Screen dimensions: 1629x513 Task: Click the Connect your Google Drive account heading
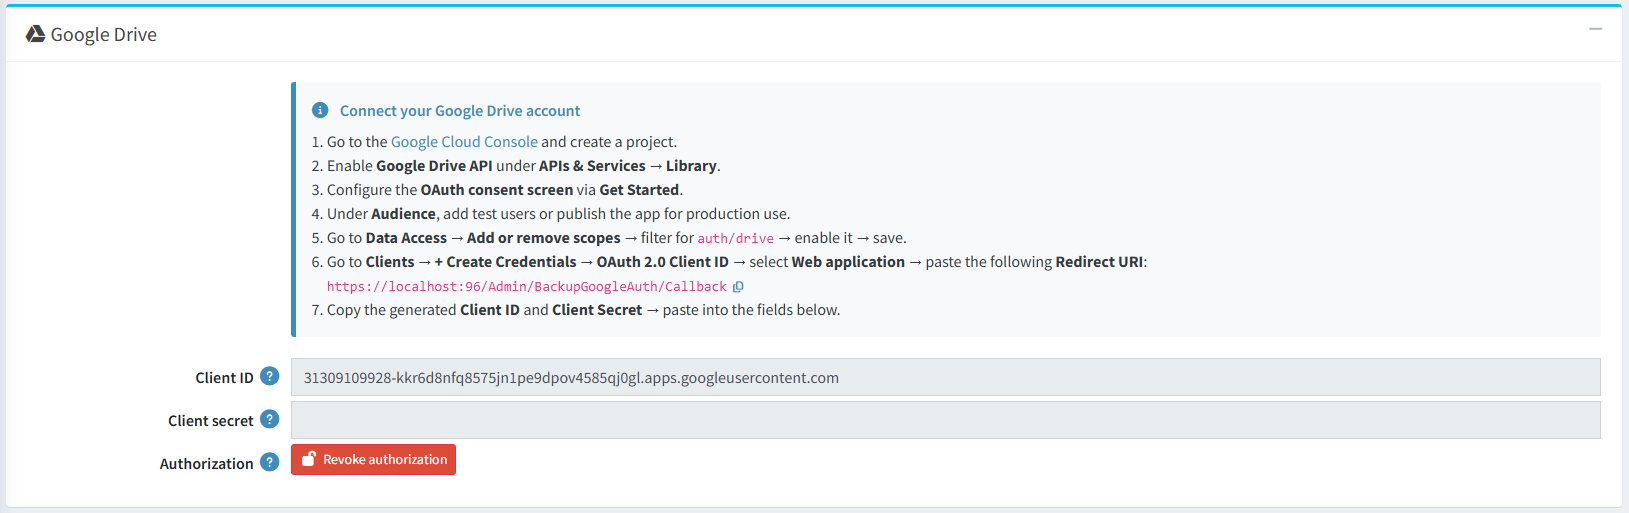[460, 111]
